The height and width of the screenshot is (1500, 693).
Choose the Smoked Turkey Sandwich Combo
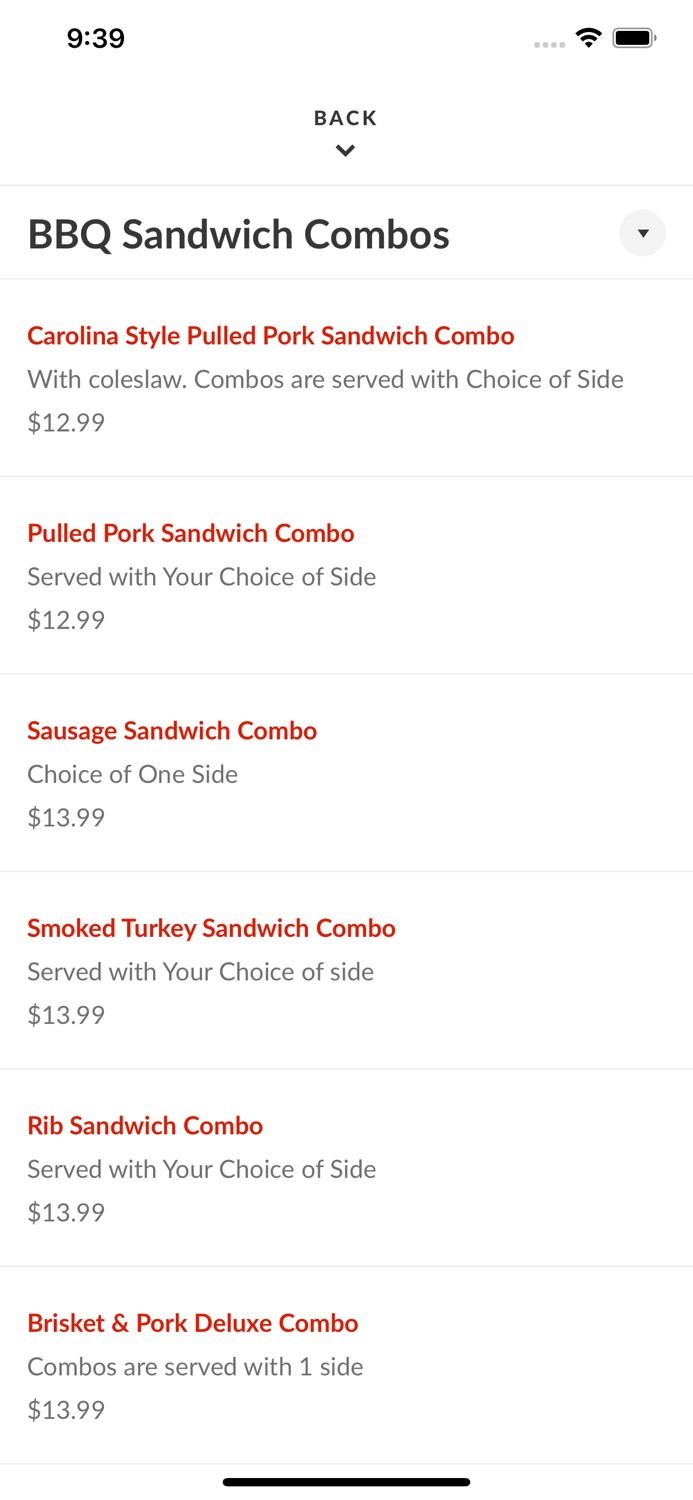[x=212, y=928]
